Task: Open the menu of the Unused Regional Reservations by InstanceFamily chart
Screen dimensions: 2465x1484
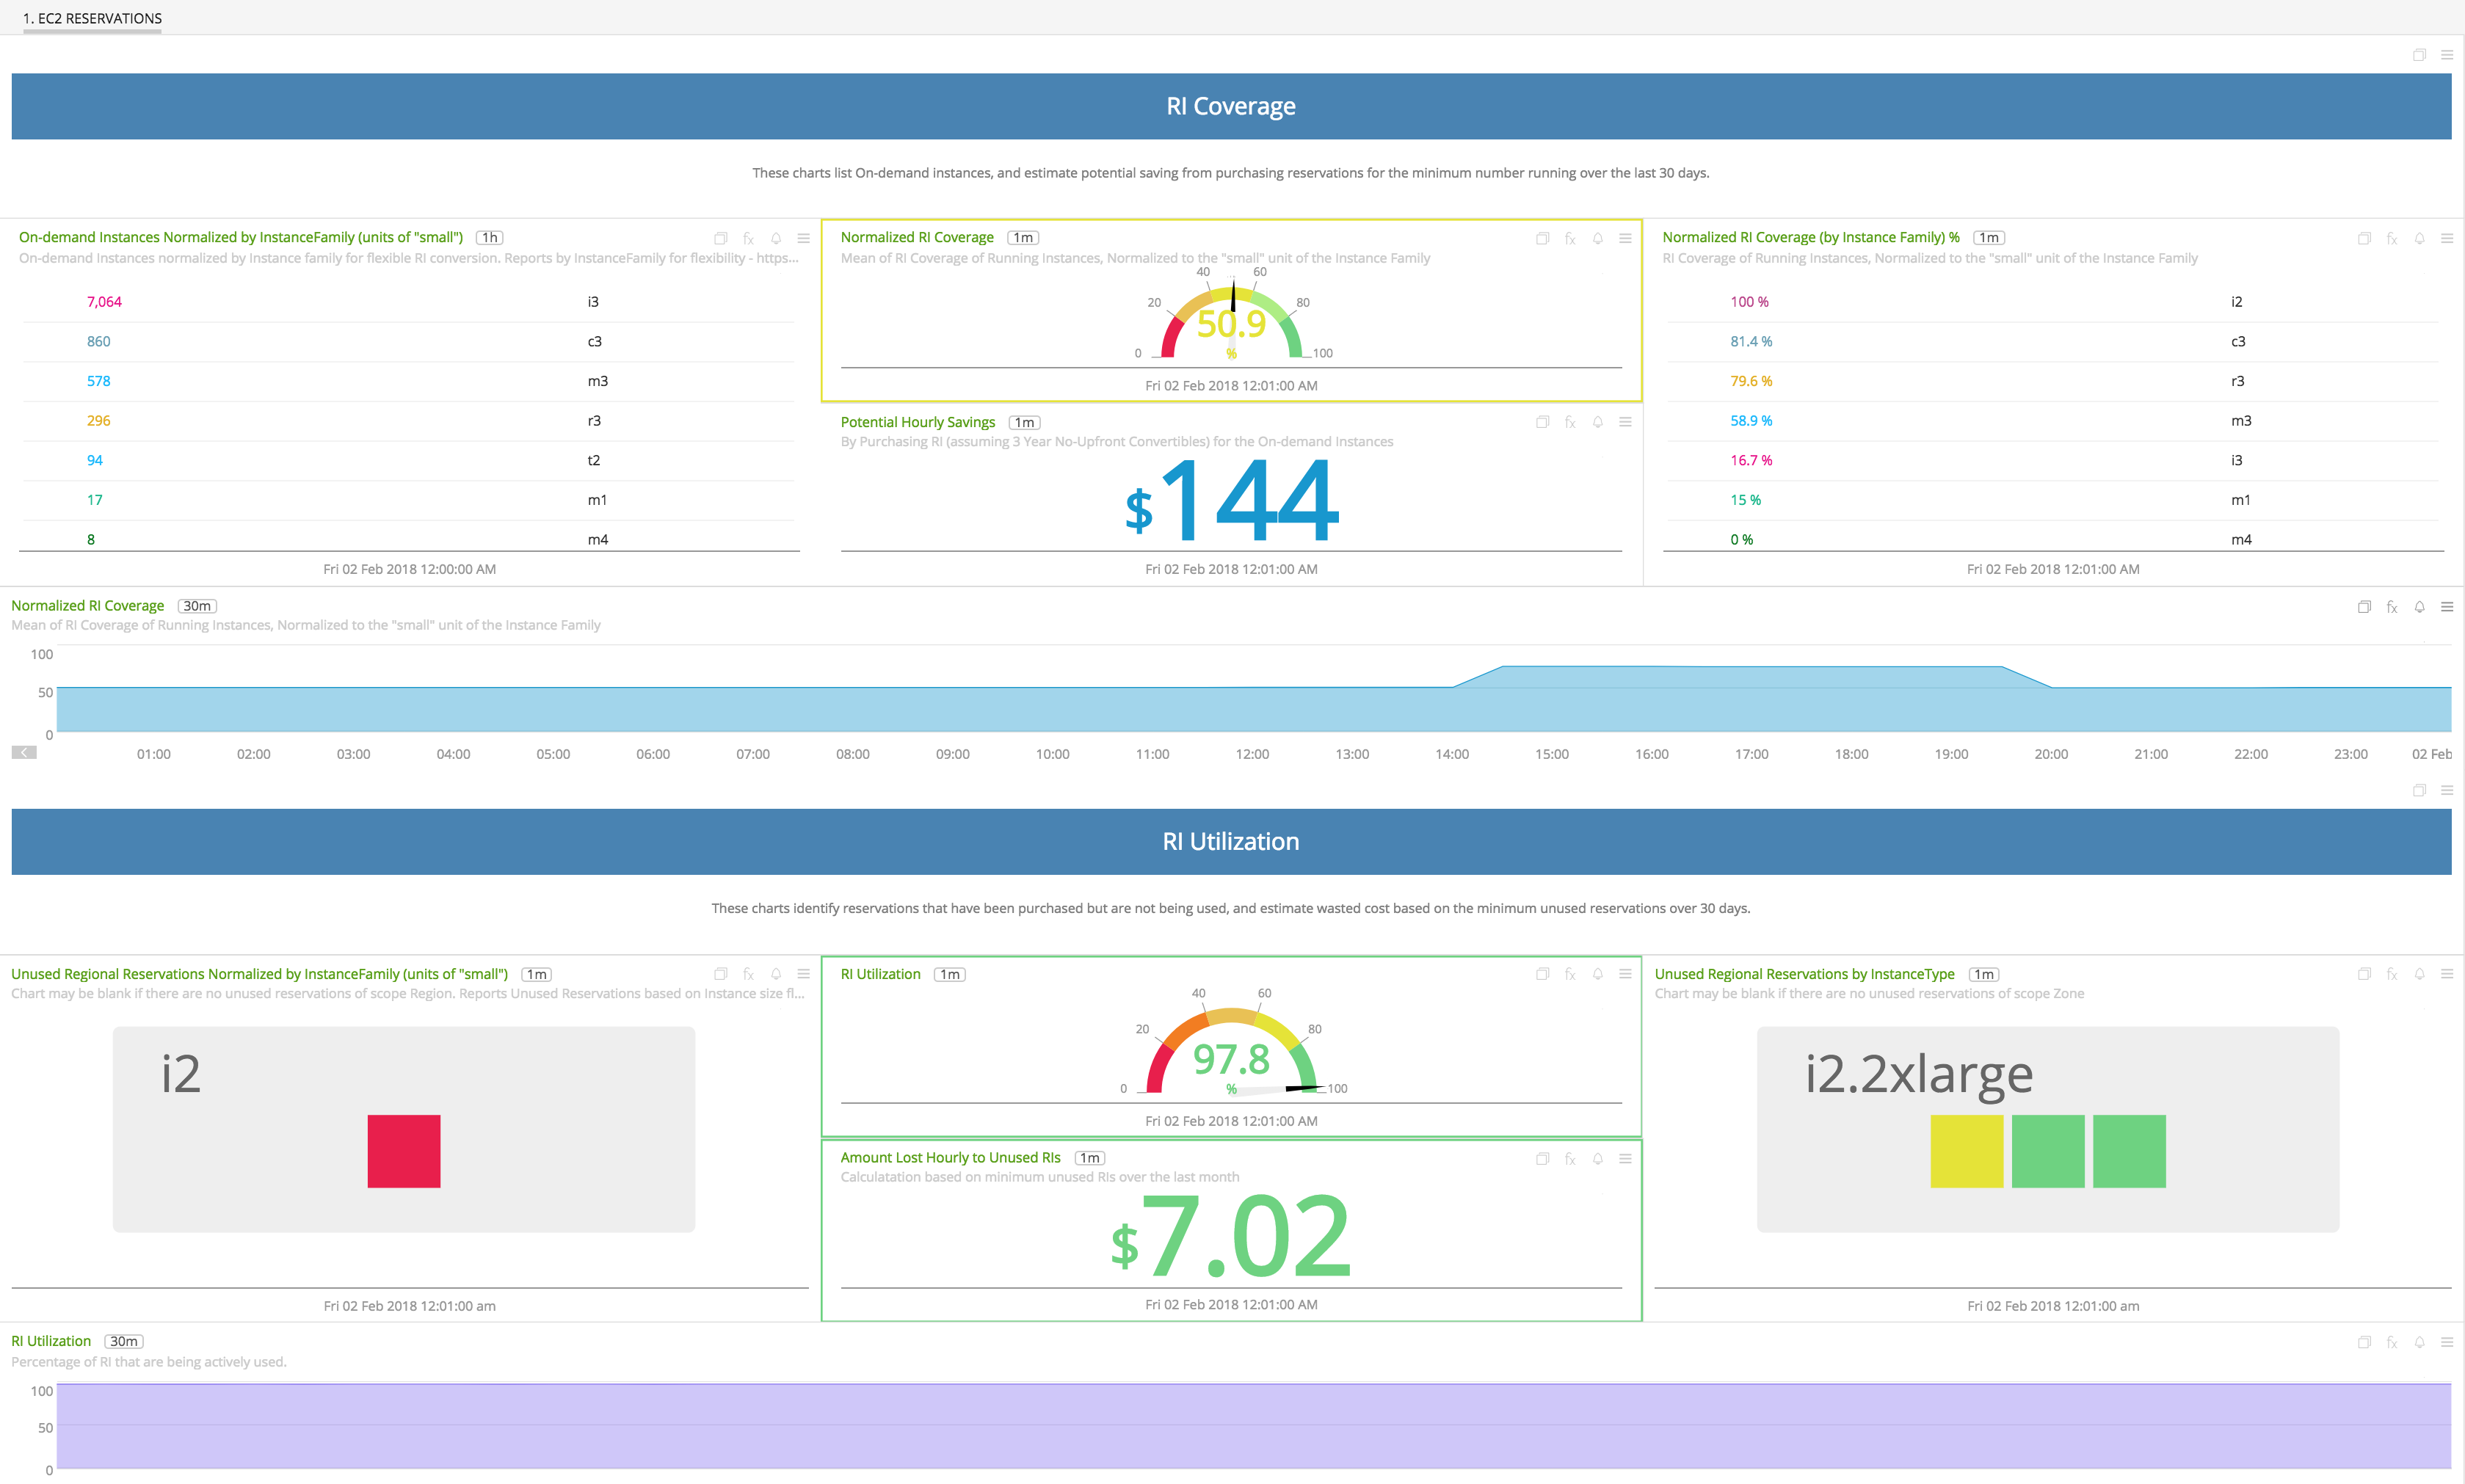Action: click(x=803, y=974)
